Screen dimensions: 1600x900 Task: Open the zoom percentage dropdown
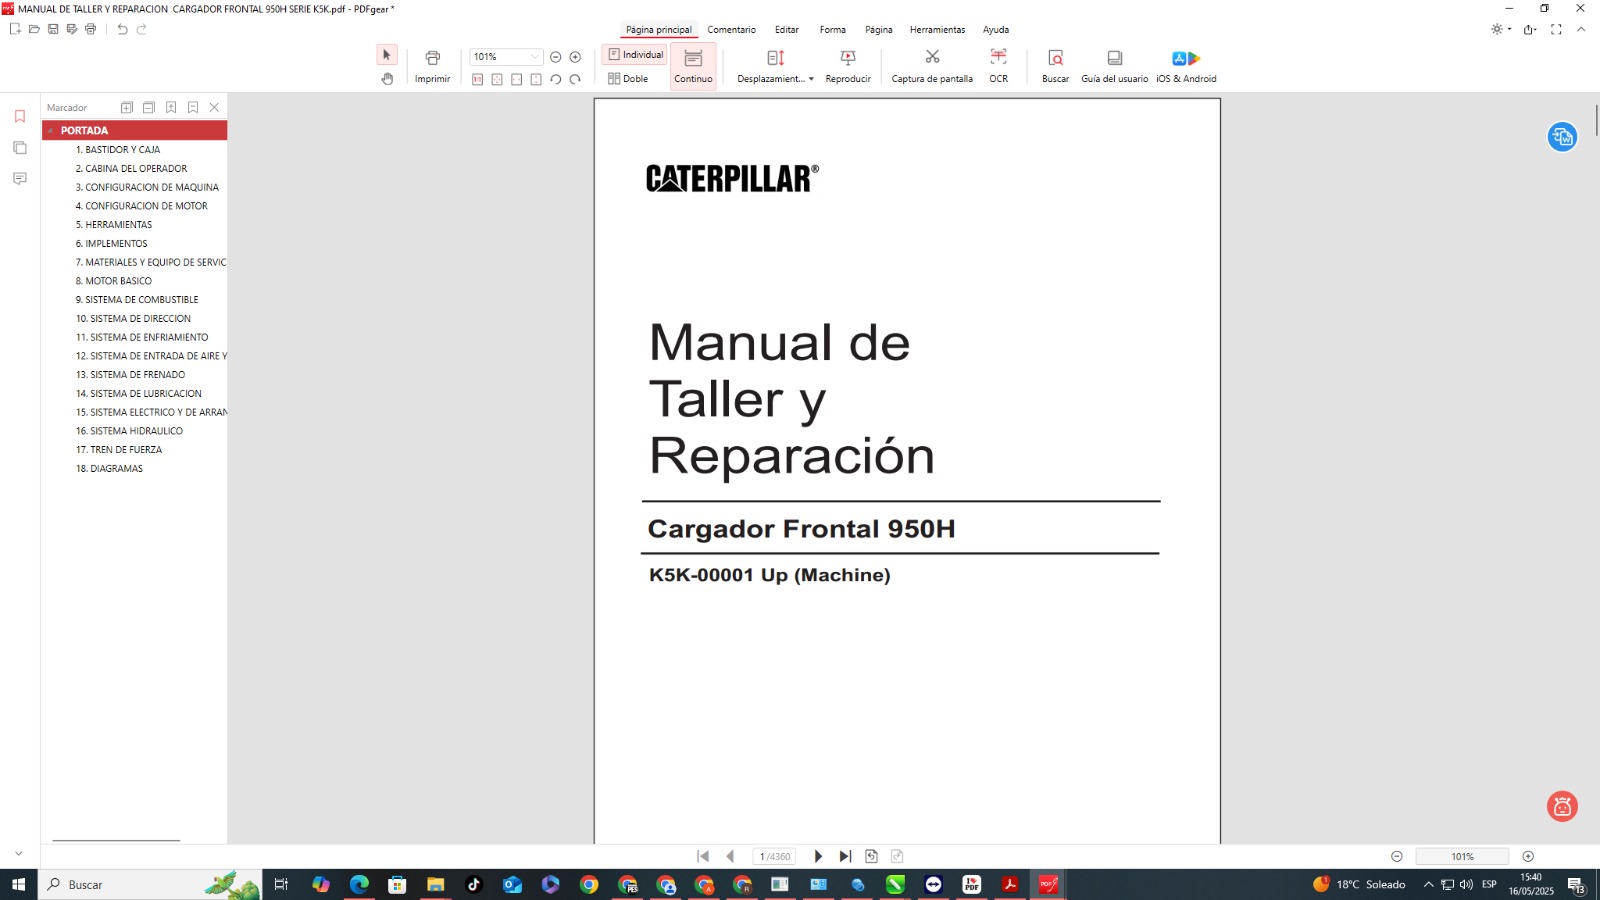click(535, 57)
